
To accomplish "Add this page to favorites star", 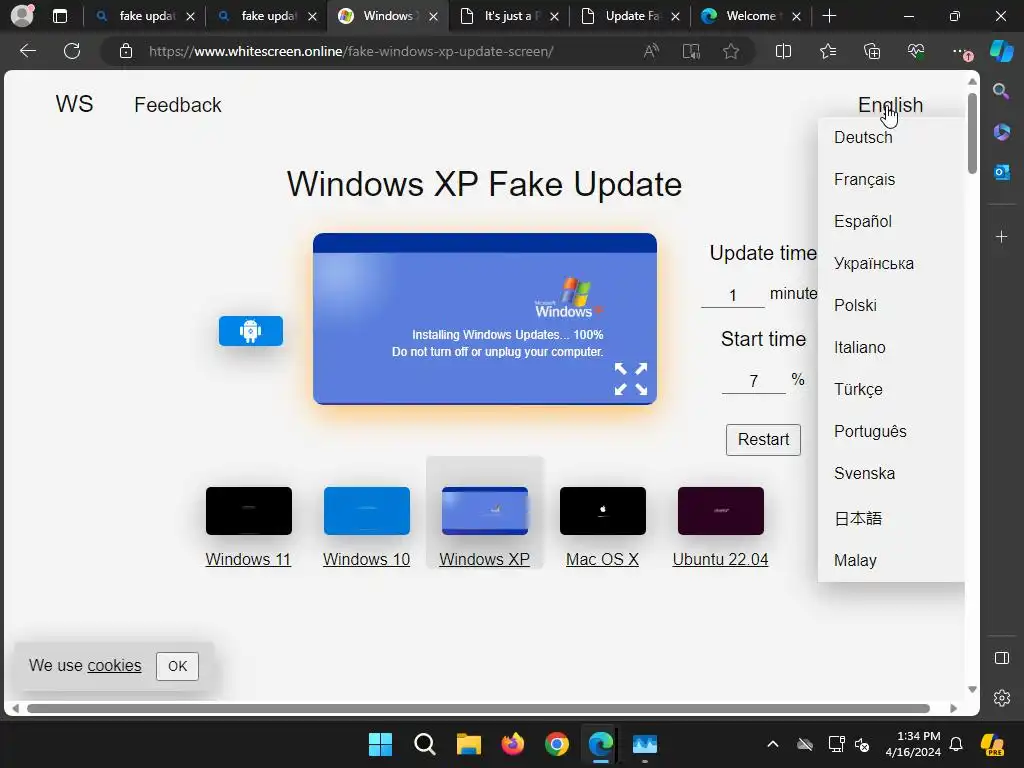I will click(731, 51).
